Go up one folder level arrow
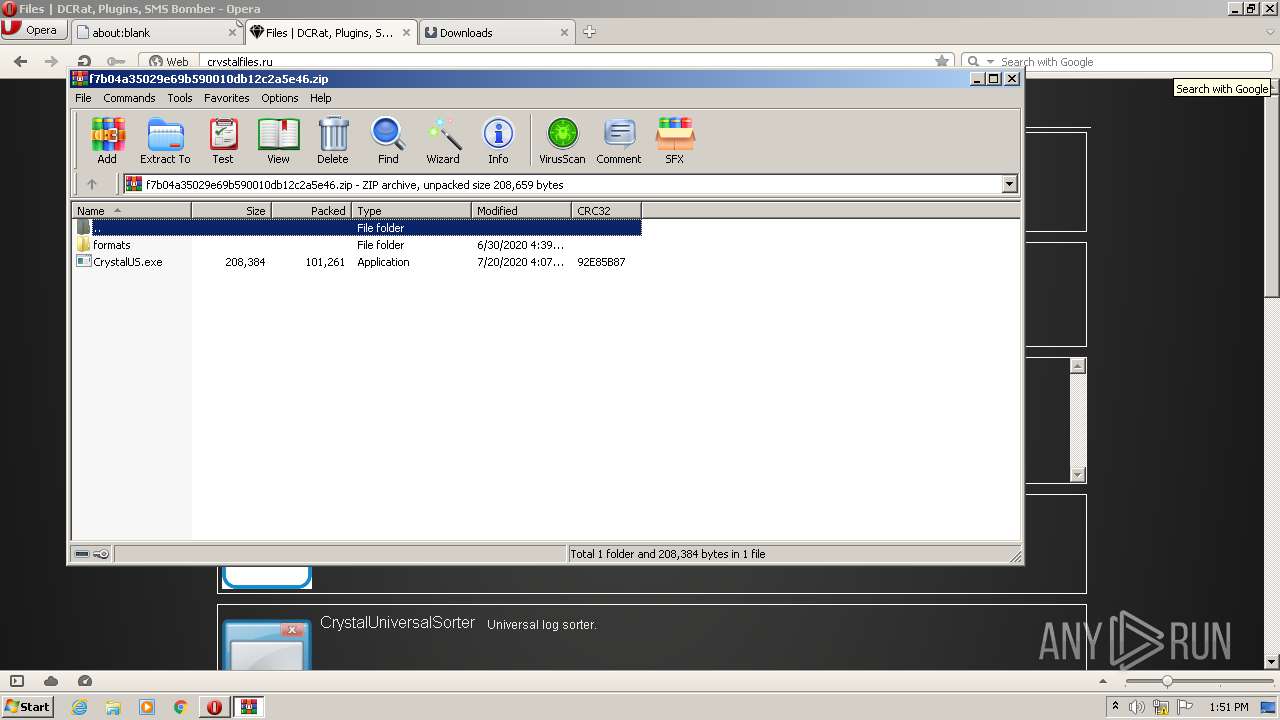Viewport: 1280px width, 720px height. coord(92,184)
